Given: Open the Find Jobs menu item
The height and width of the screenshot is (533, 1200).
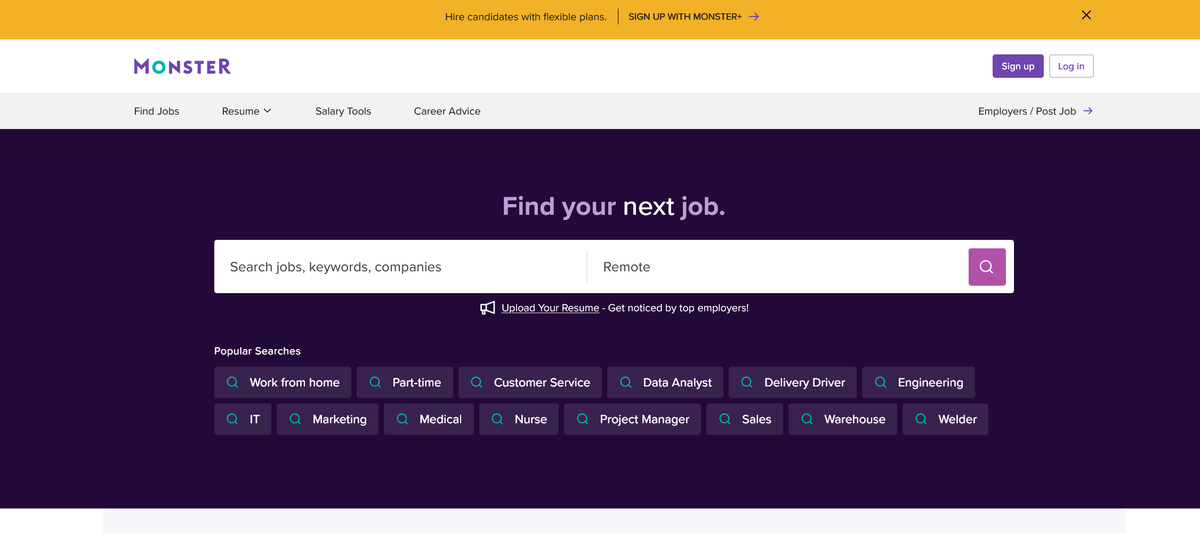Looking at the screenshot, I should [x=157, y=111].
